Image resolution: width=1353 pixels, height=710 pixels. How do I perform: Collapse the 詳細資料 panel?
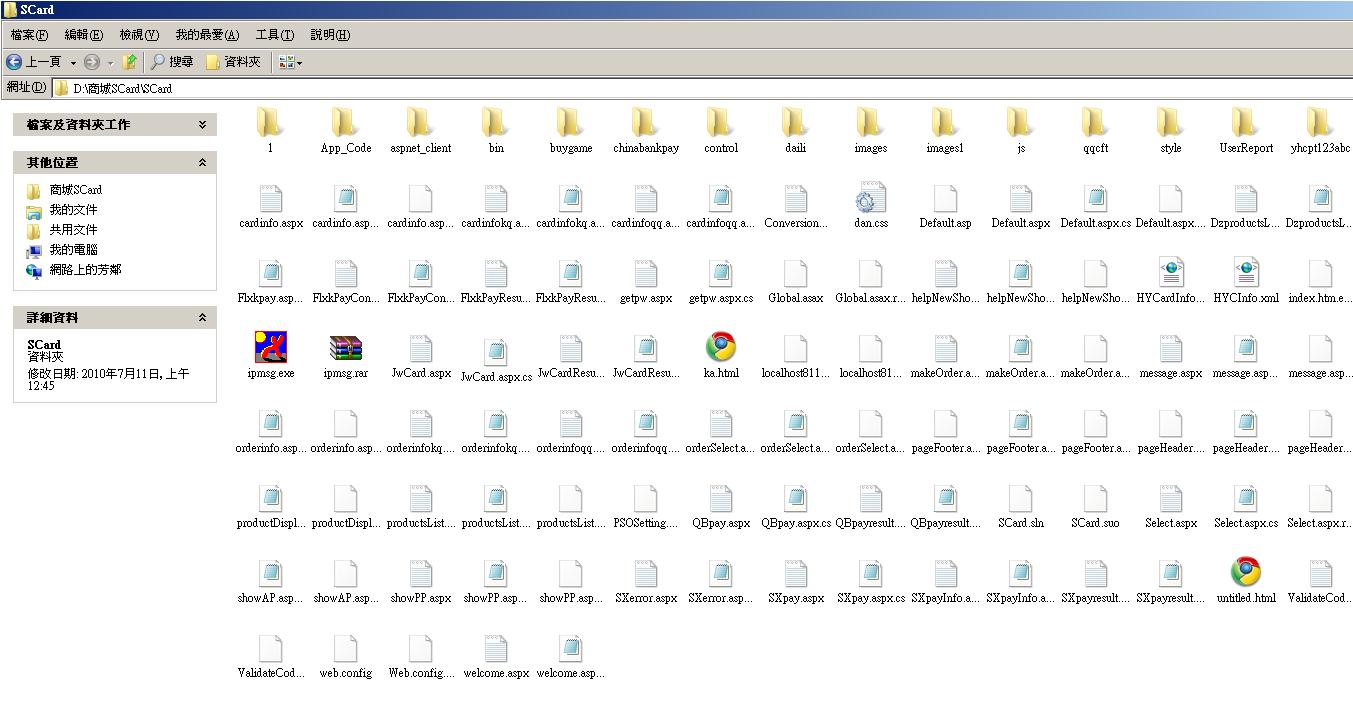tap(202, 318)
